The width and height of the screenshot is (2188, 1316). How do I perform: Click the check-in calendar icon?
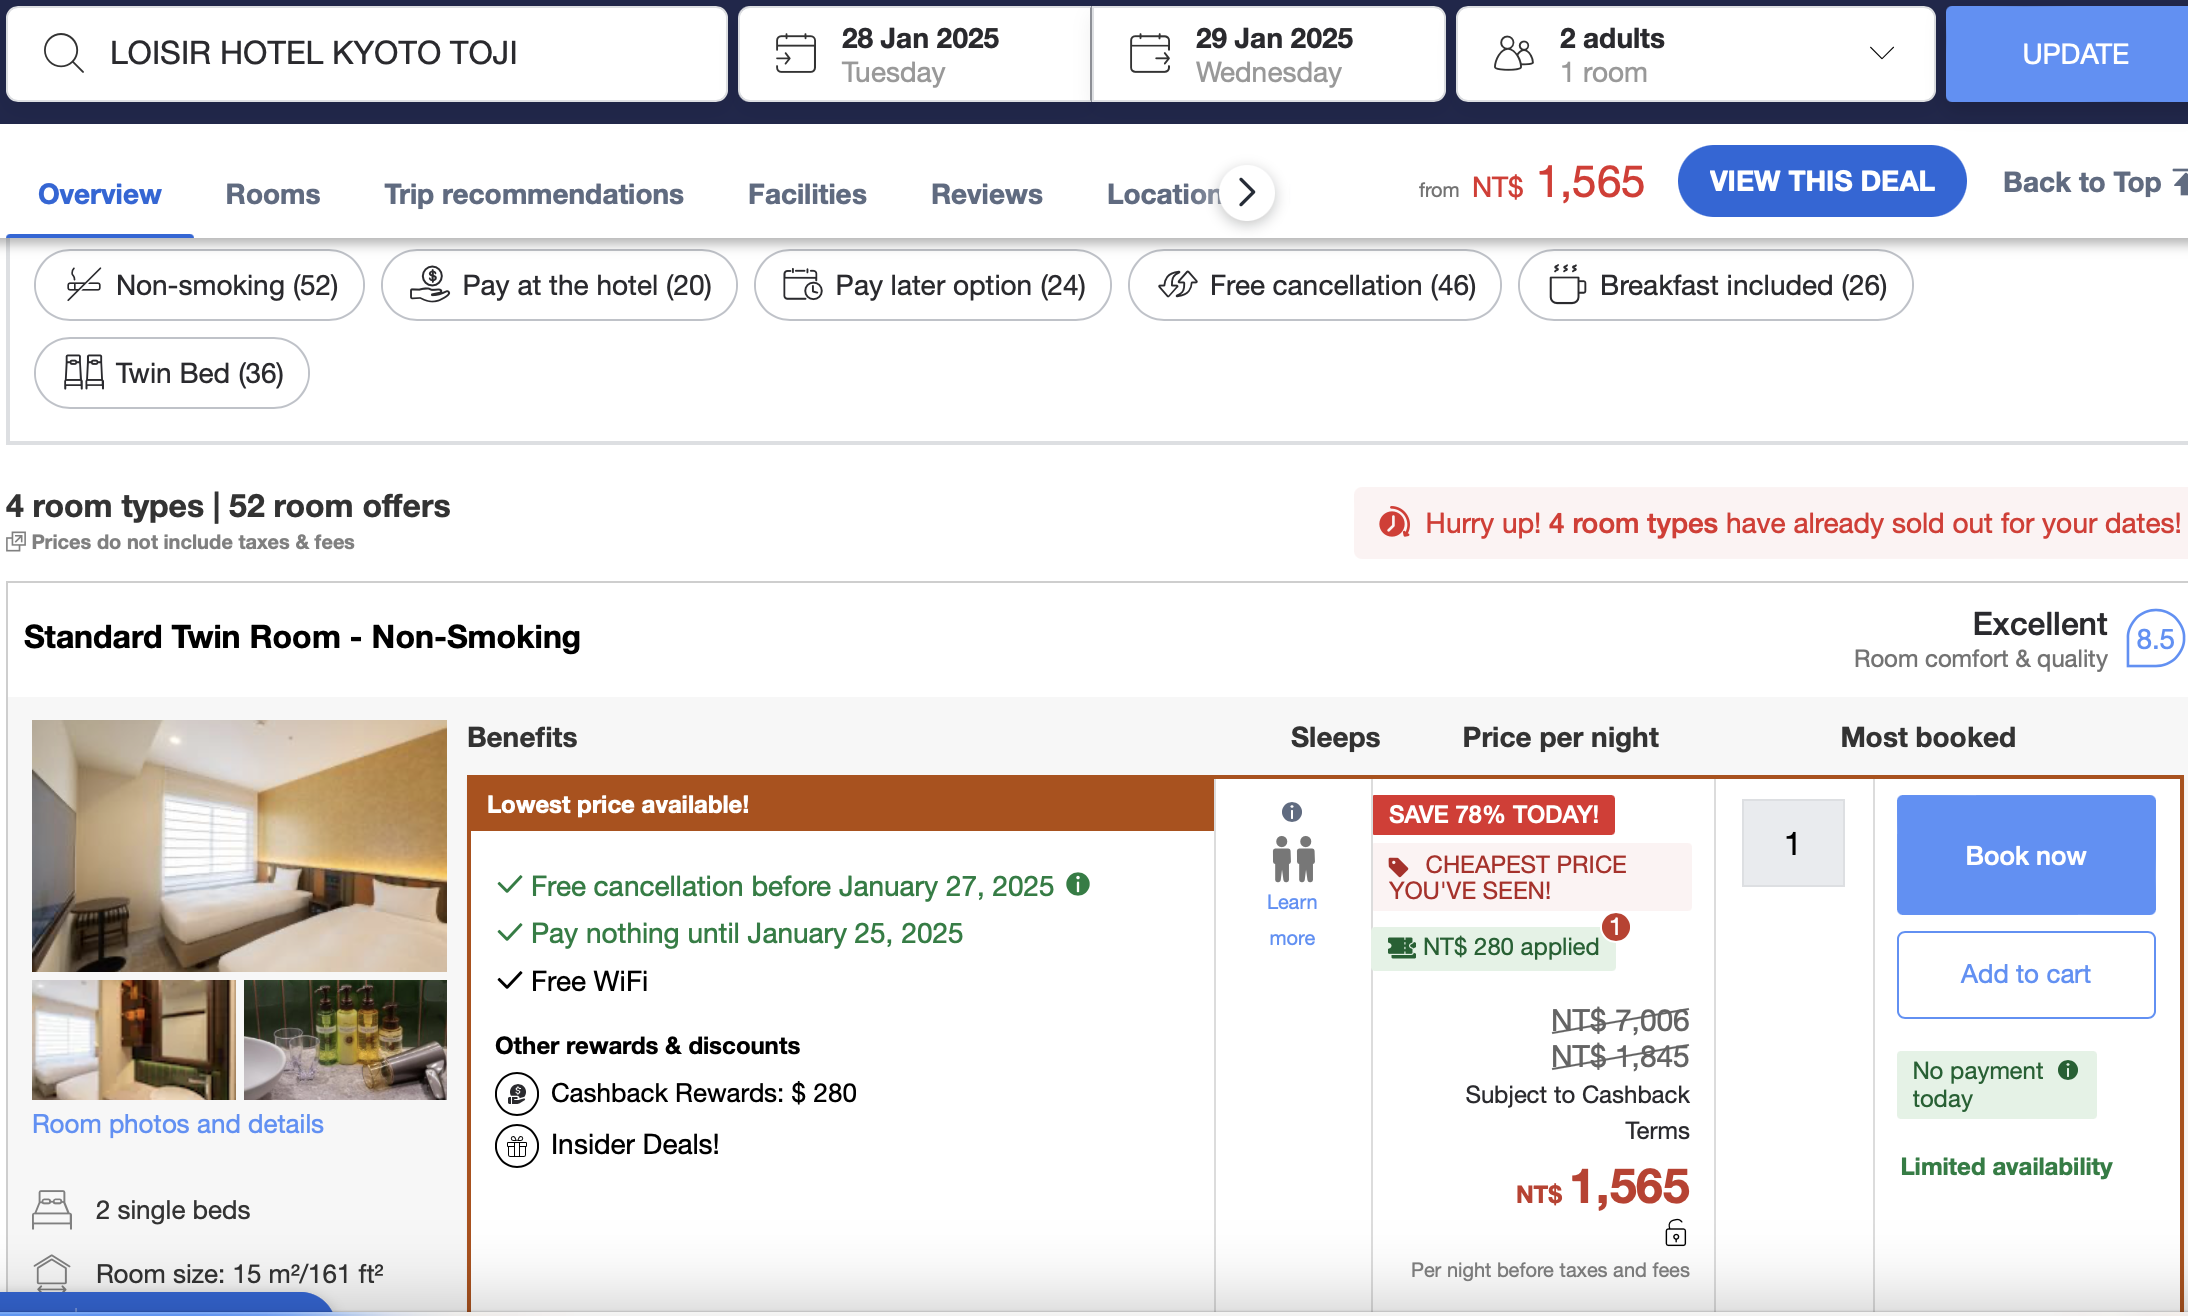pos(796,54)
